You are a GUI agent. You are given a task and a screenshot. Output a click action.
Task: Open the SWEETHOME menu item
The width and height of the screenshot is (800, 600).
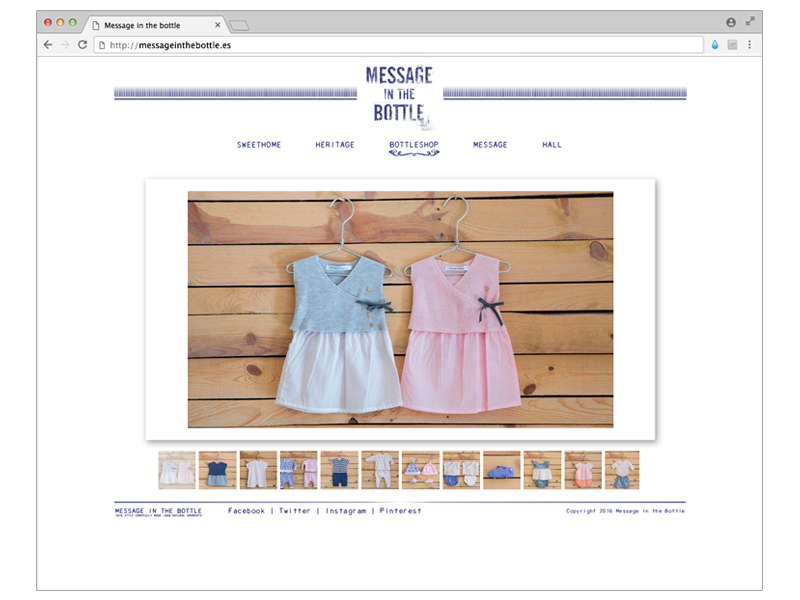tap(259, 145)
